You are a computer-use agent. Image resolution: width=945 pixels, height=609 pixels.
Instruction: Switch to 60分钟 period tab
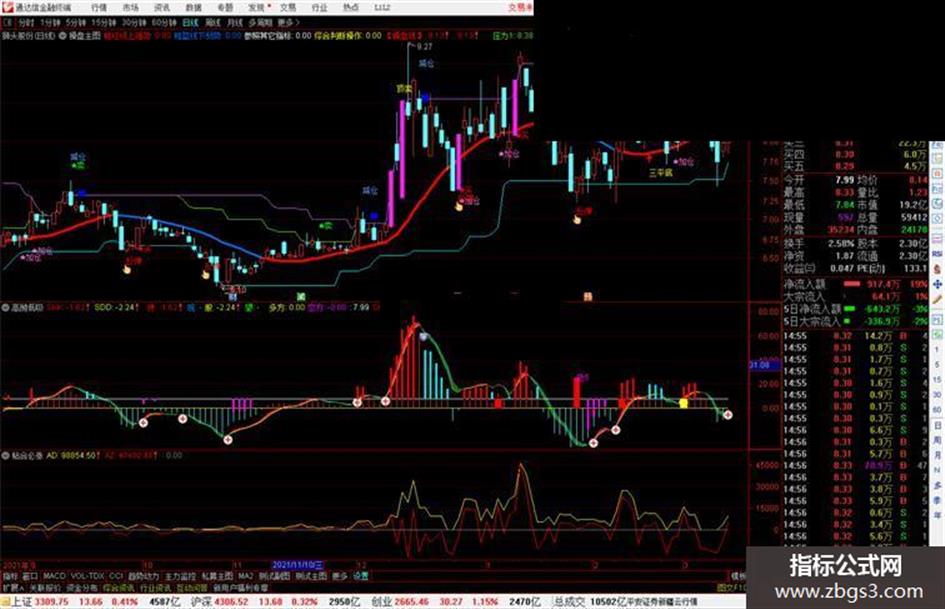[x=164, y=23]
